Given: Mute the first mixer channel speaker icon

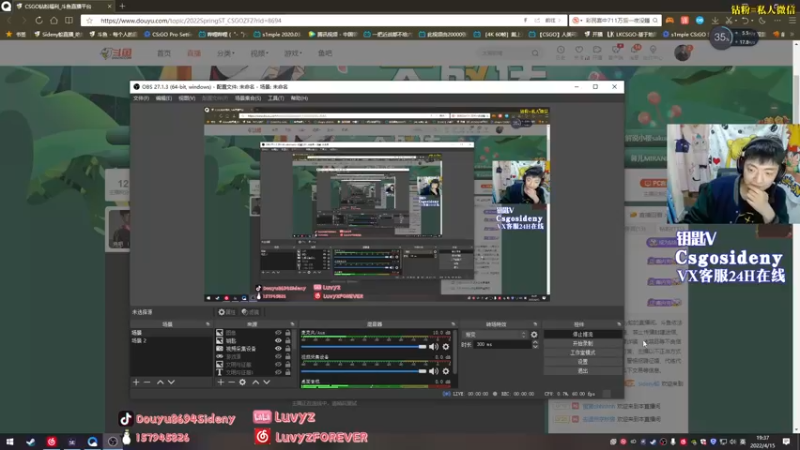Looking at the screenshot, I should (x=434, y=347).
